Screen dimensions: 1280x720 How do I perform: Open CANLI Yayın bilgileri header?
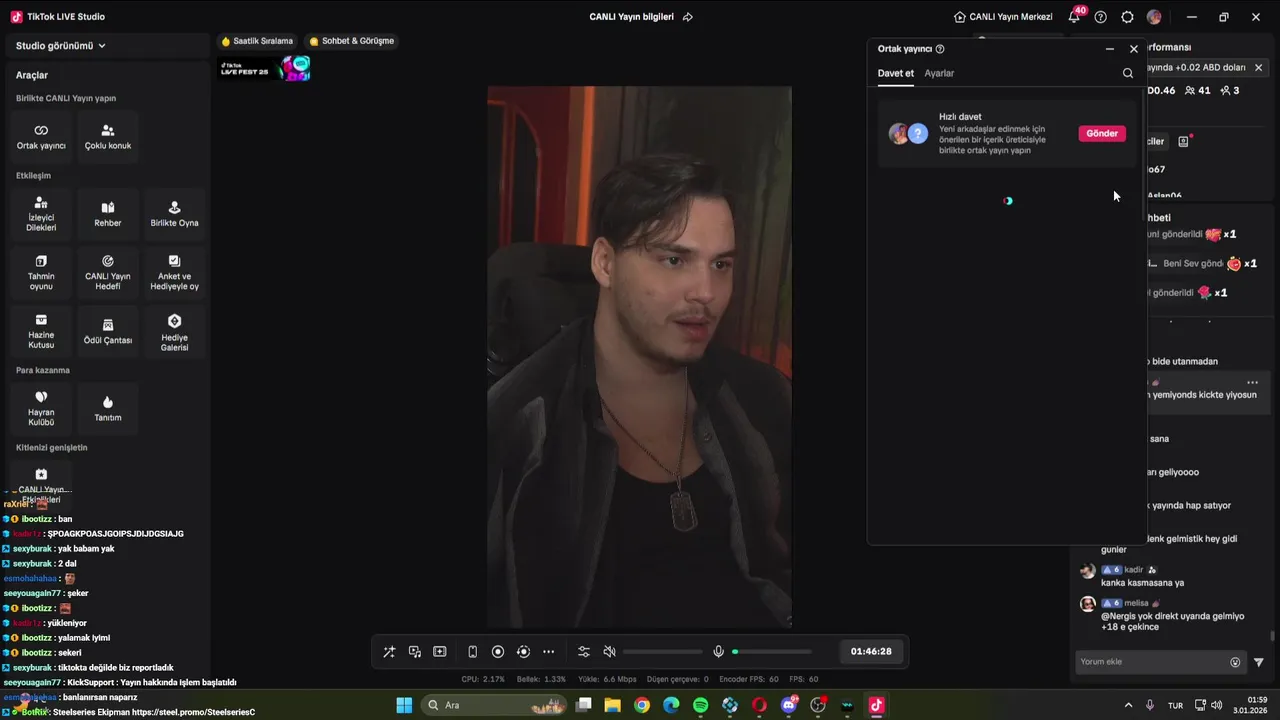631,17
